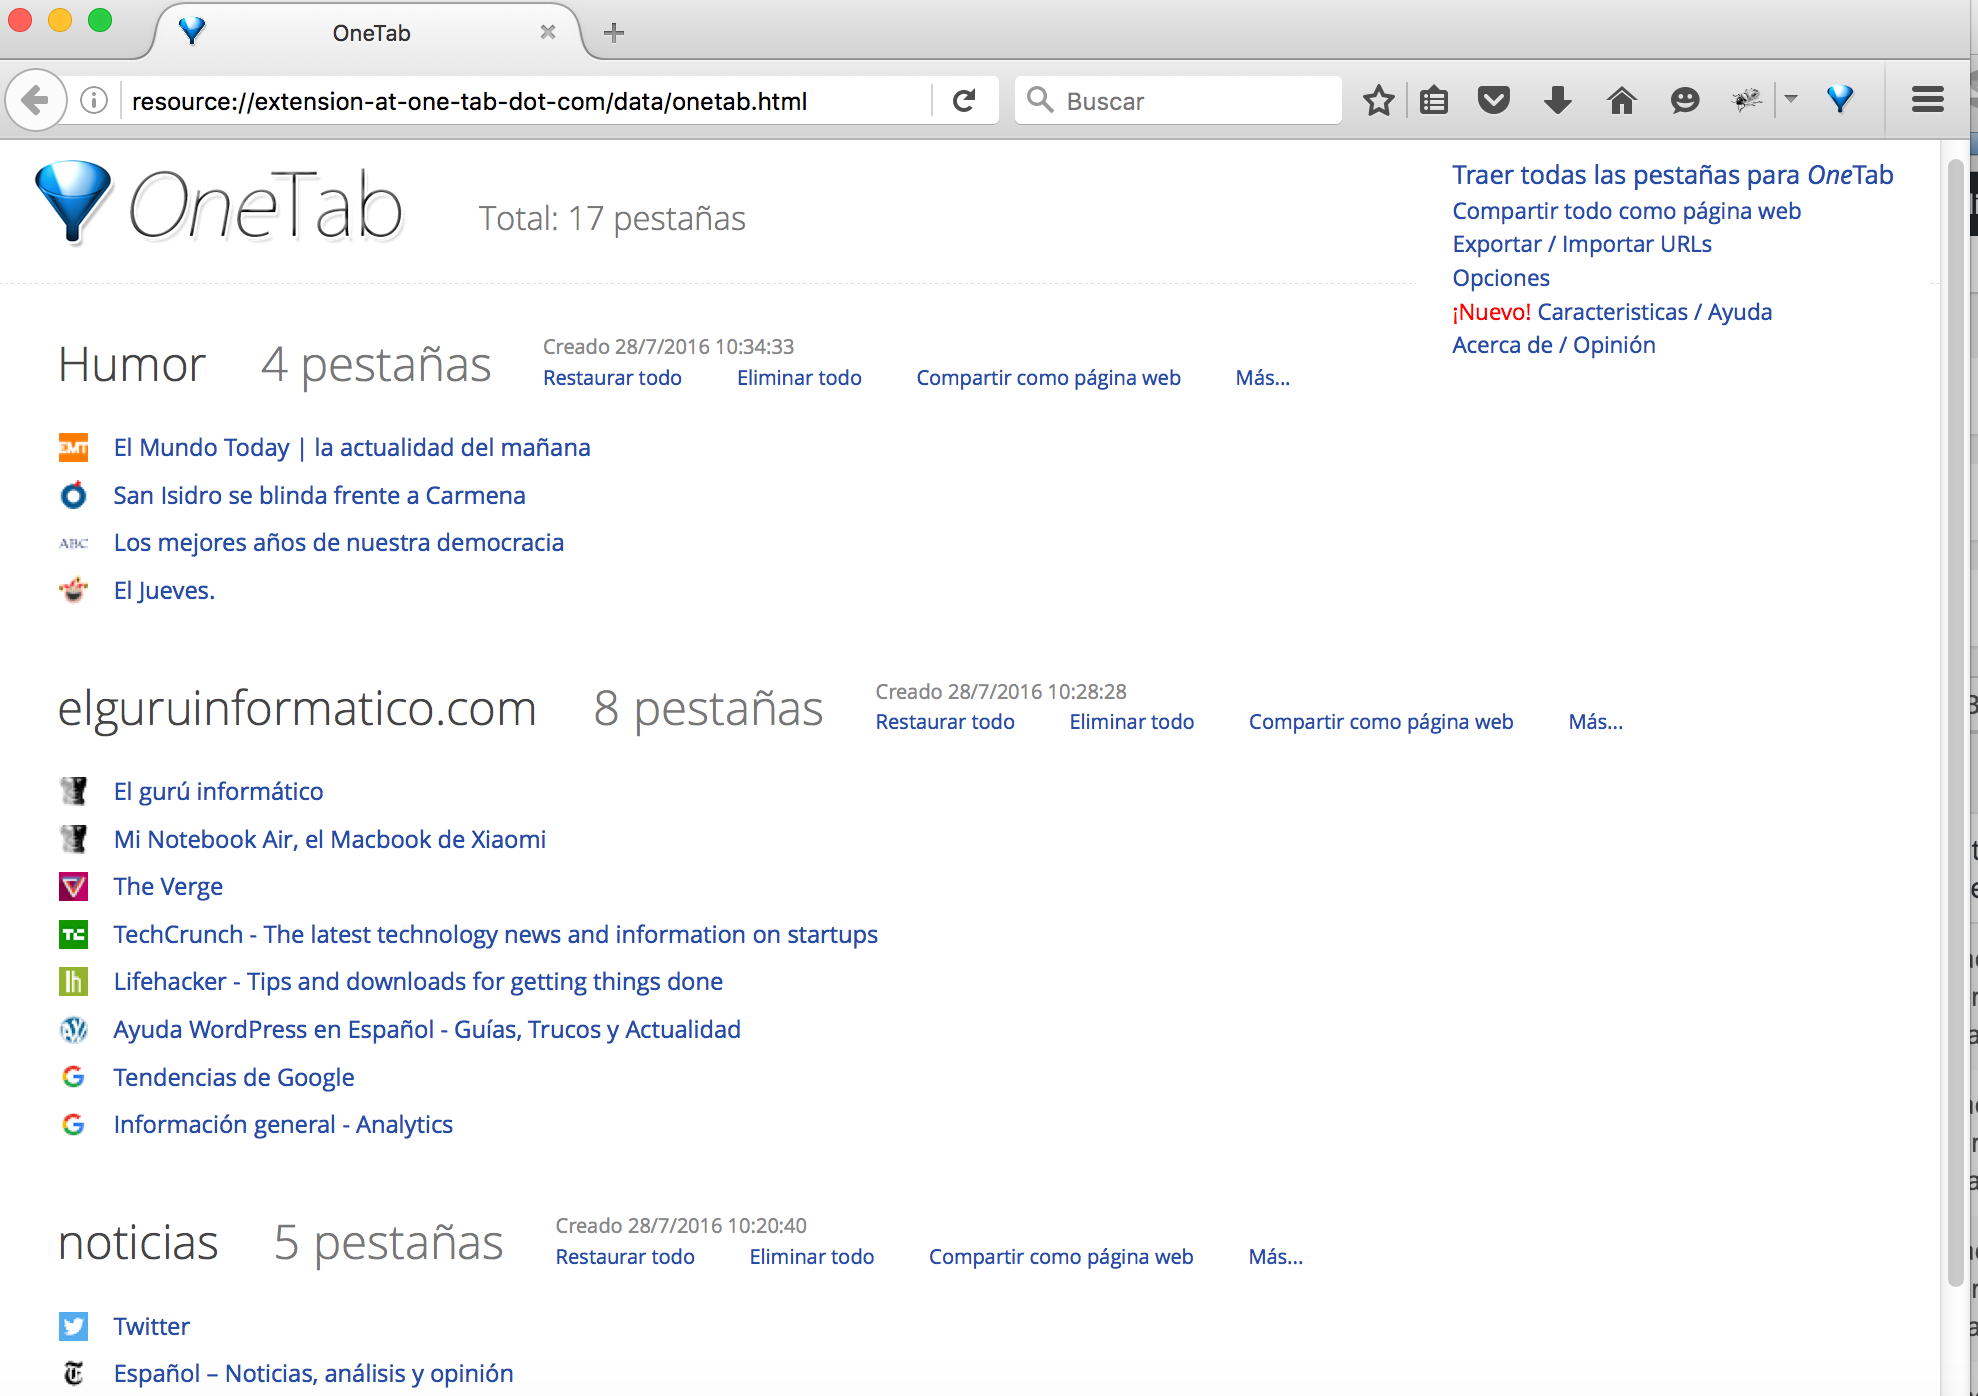1978x1396 pixels.
Task: Open a new tab with plus button
Action: tap(614, 33)
